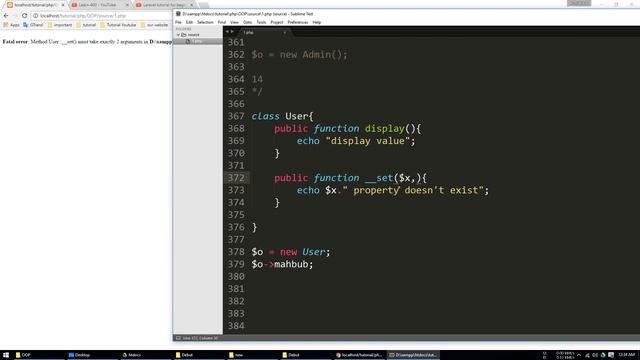Open the Tools menu in Sublime
The height and width of the screenshot is (360, 640).
click(x=261, y=22)
